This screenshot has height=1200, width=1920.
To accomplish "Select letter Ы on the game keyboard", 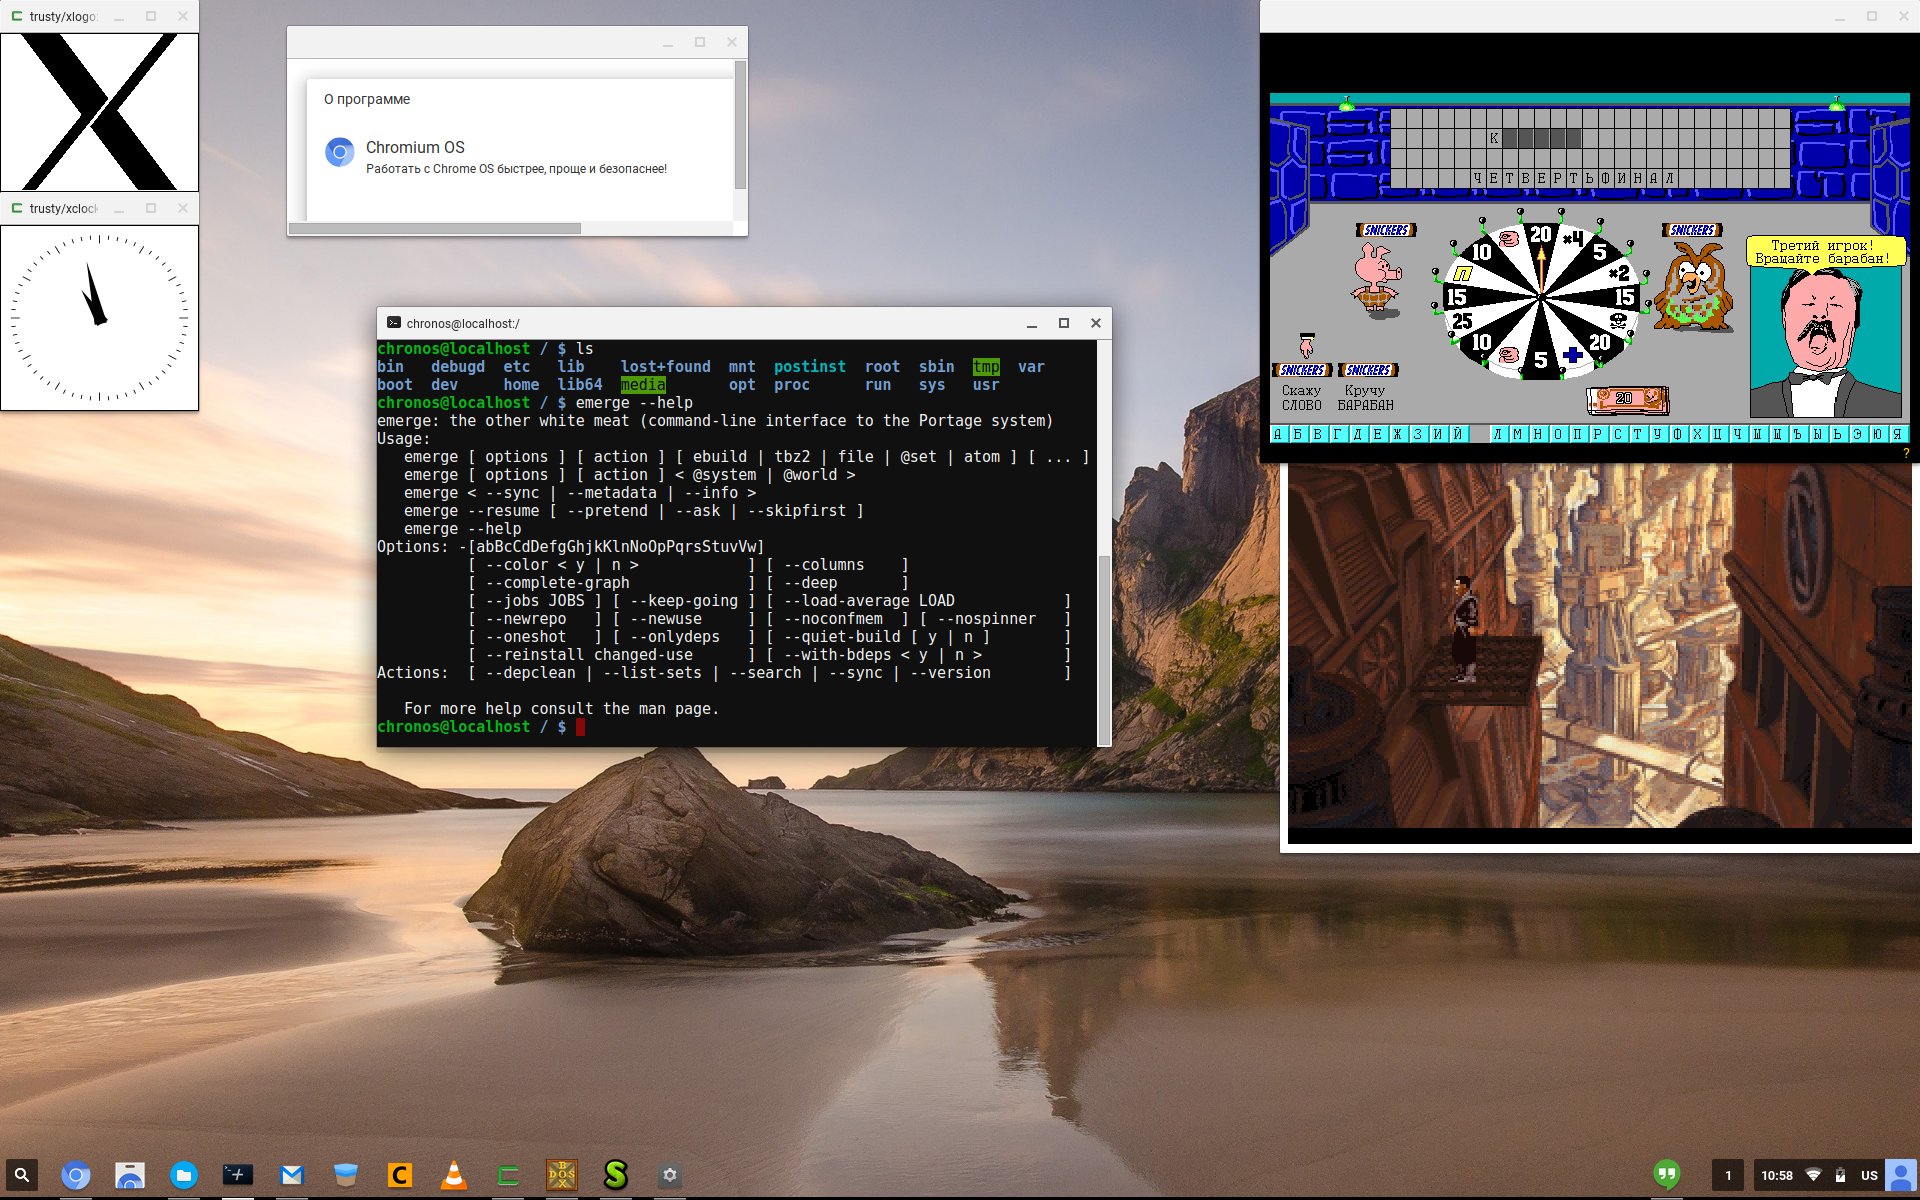I will point(1818,434).
